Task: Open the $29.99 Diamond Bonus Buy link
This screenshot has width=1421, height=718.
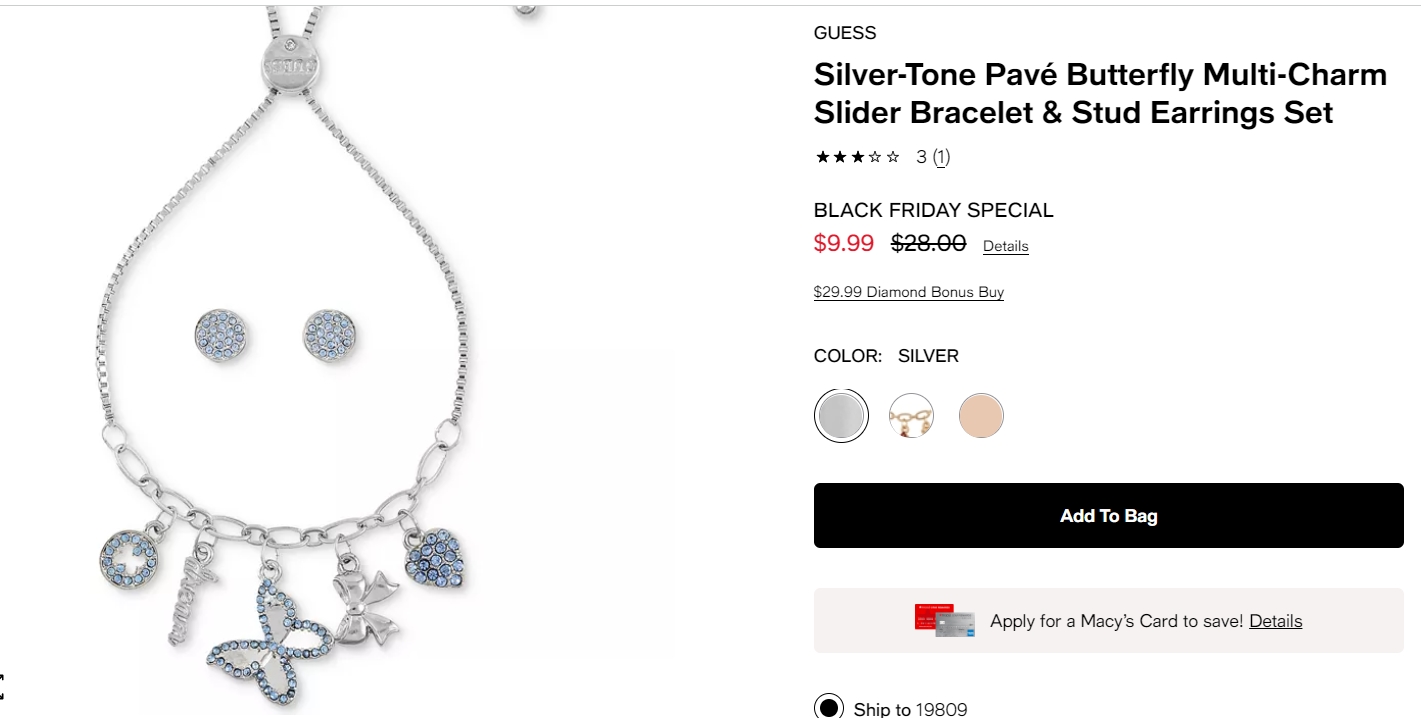Action: pyautogui.click(x=908, y=292)
